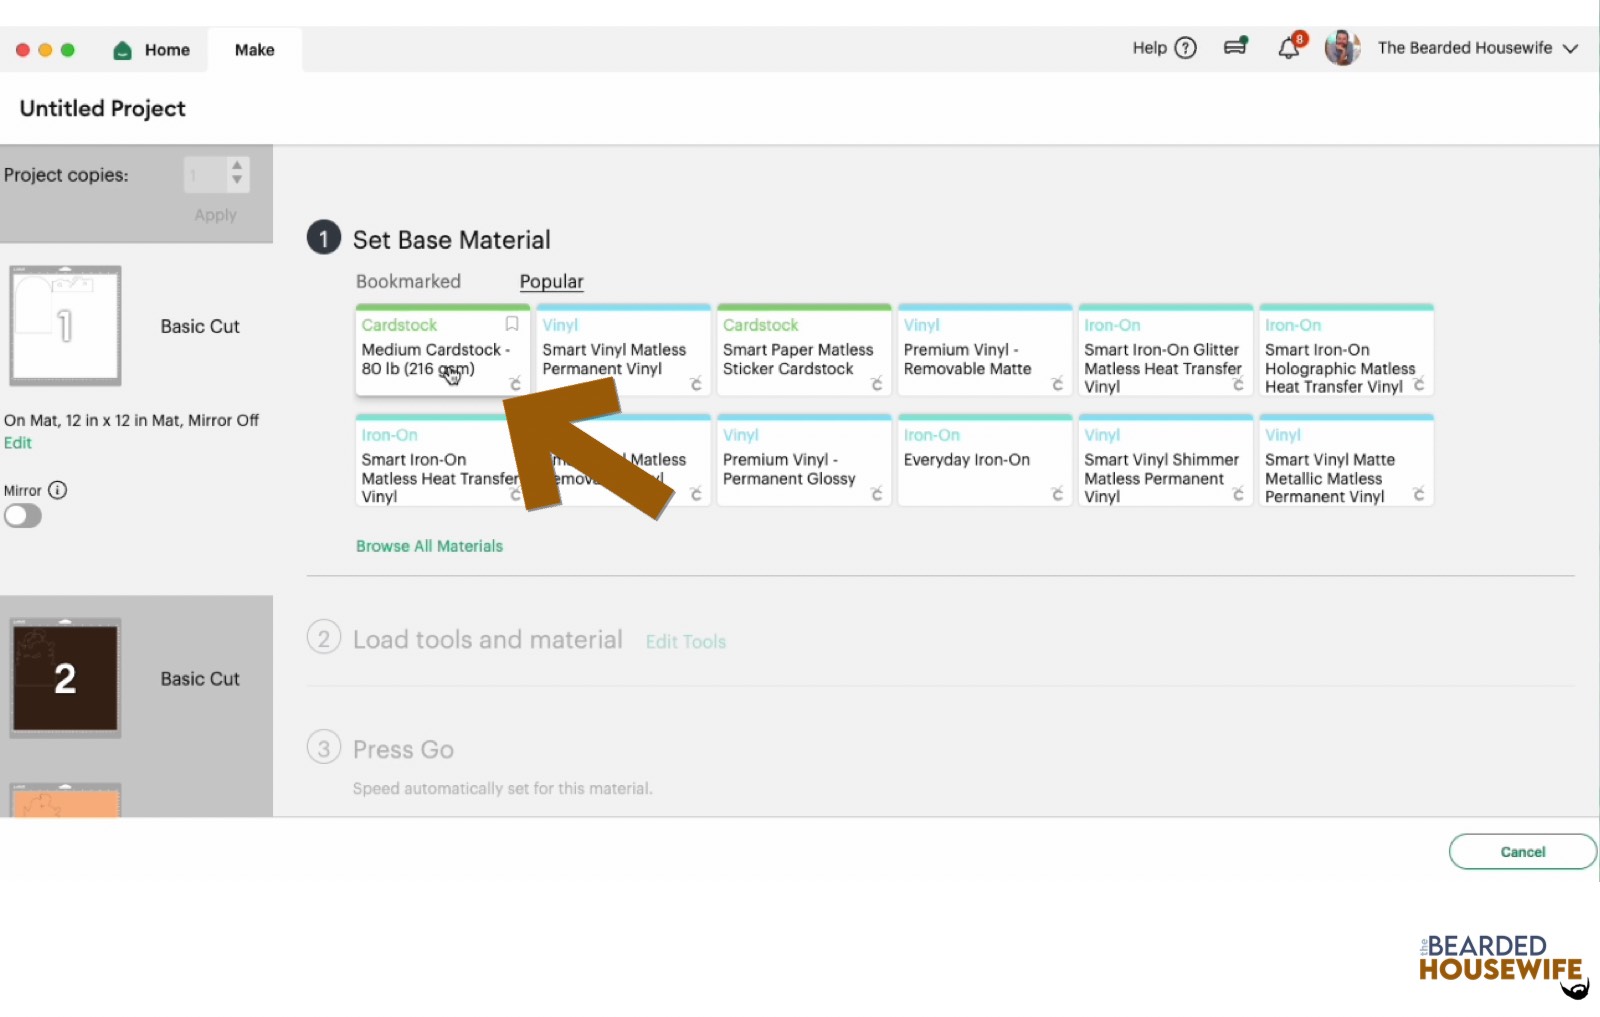Switch to the Bookmarked tab
This screenshot has width=1600, height=1017.
(x=408, y=281)
